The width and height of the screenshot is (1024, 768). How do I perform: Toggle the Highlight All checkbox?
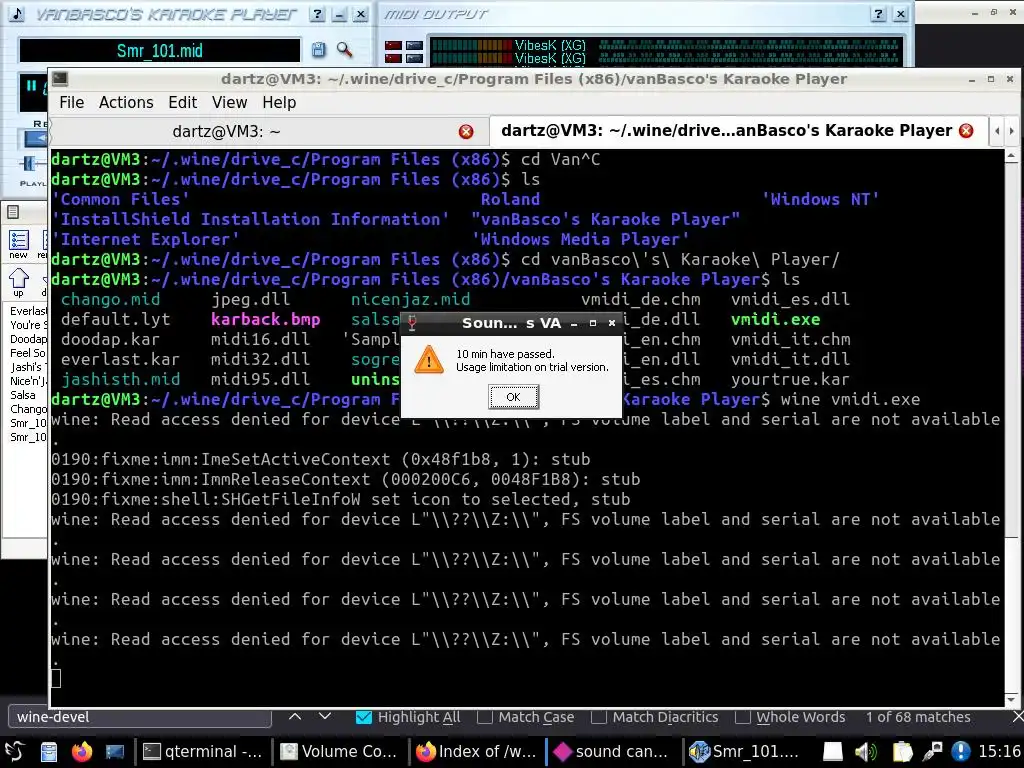[x=364, y=717]
